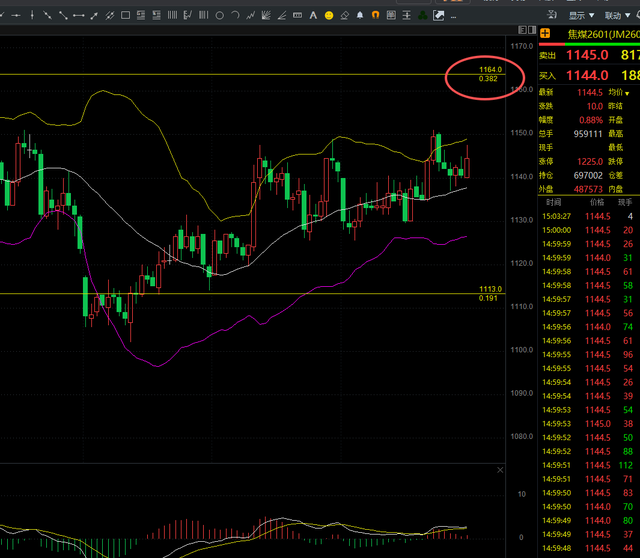The width and height of the screenshot is (640, 558).
Task: Select the circle drawing tool
Action: coord(220,16)
